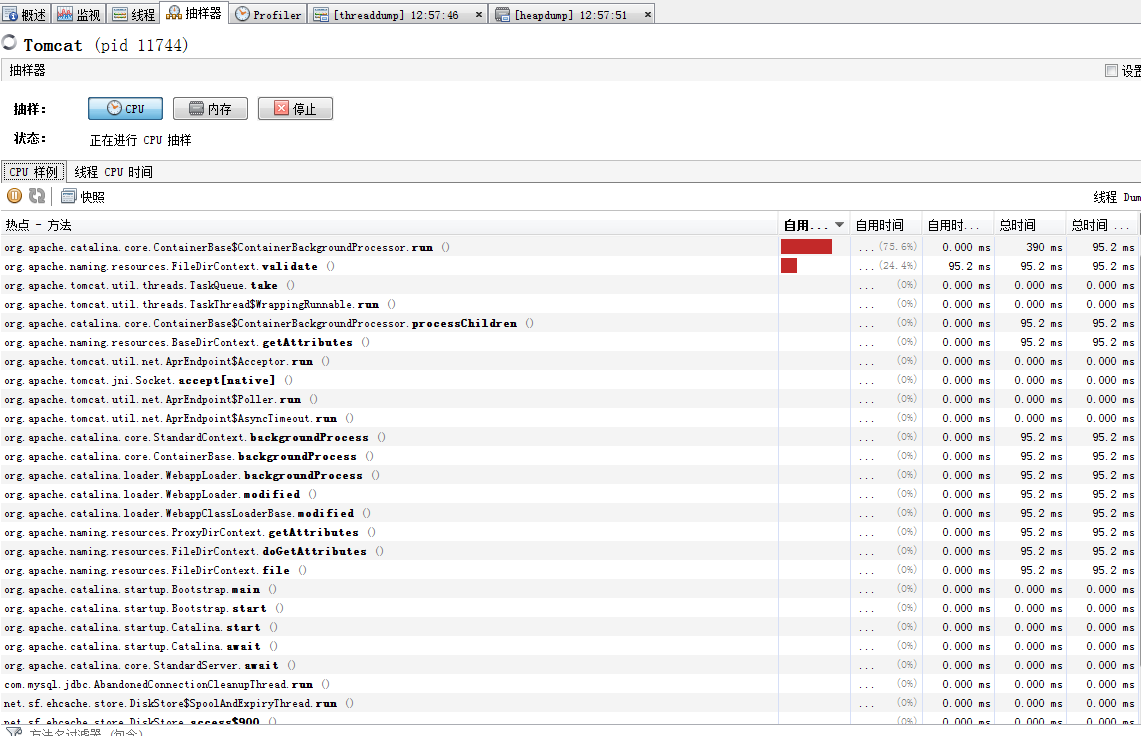Click the 24.4% self time bar
The height and width of the screenshot is (736, 1141).
(789, 266)
